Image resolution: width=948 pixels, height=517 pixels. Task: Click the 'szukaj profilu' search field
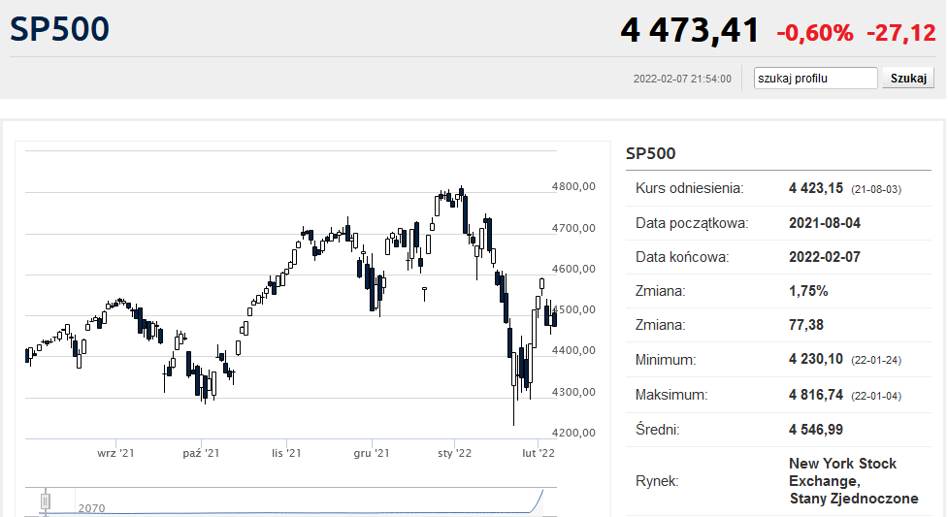(x=815, y=78)
